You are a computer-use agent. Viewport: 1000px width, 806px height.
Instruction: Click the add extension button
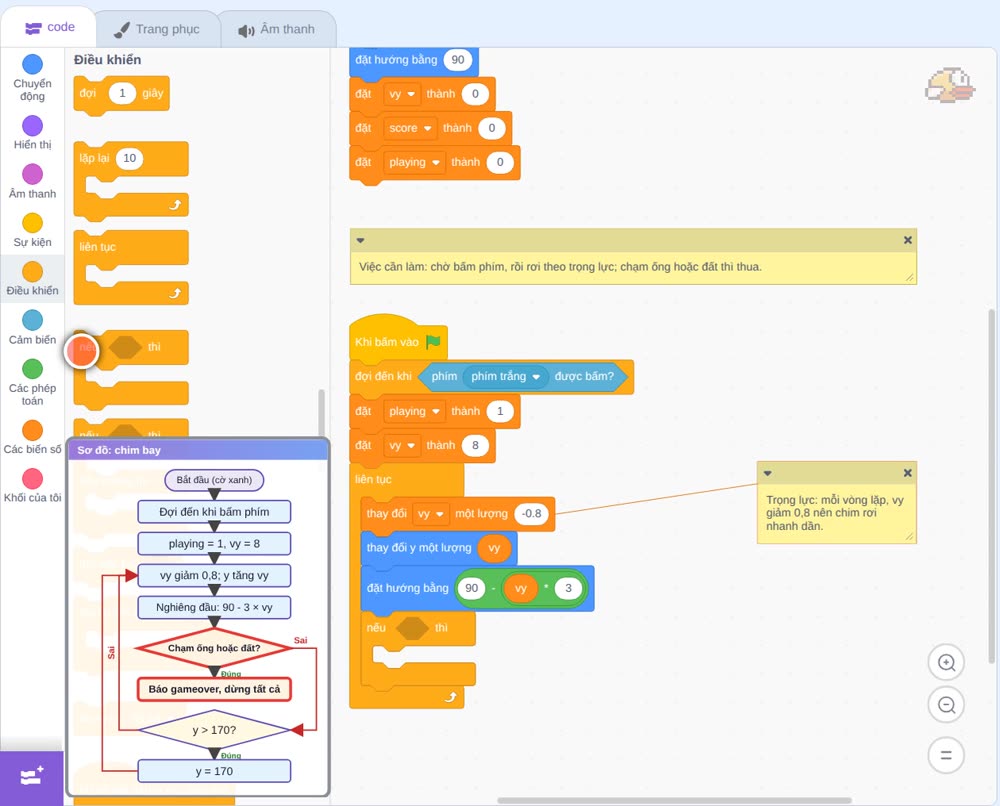[32, 777]
